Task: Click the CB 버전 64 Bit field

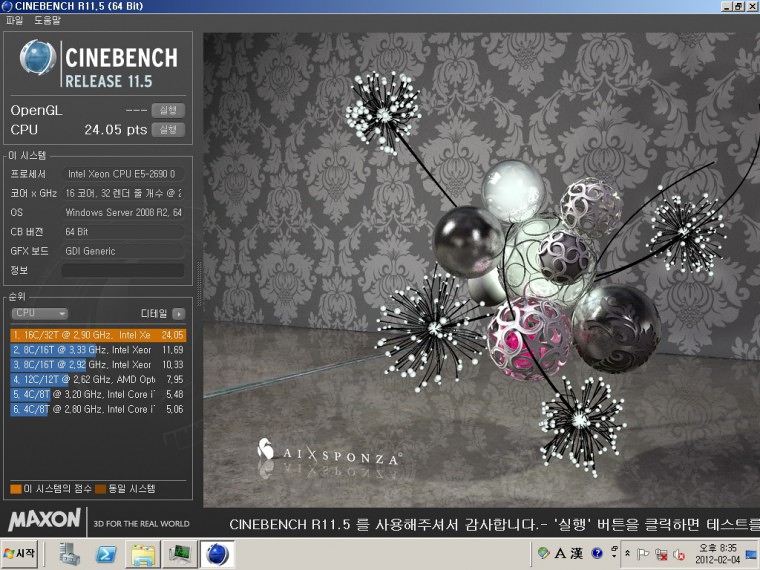Action: (123, 232)
